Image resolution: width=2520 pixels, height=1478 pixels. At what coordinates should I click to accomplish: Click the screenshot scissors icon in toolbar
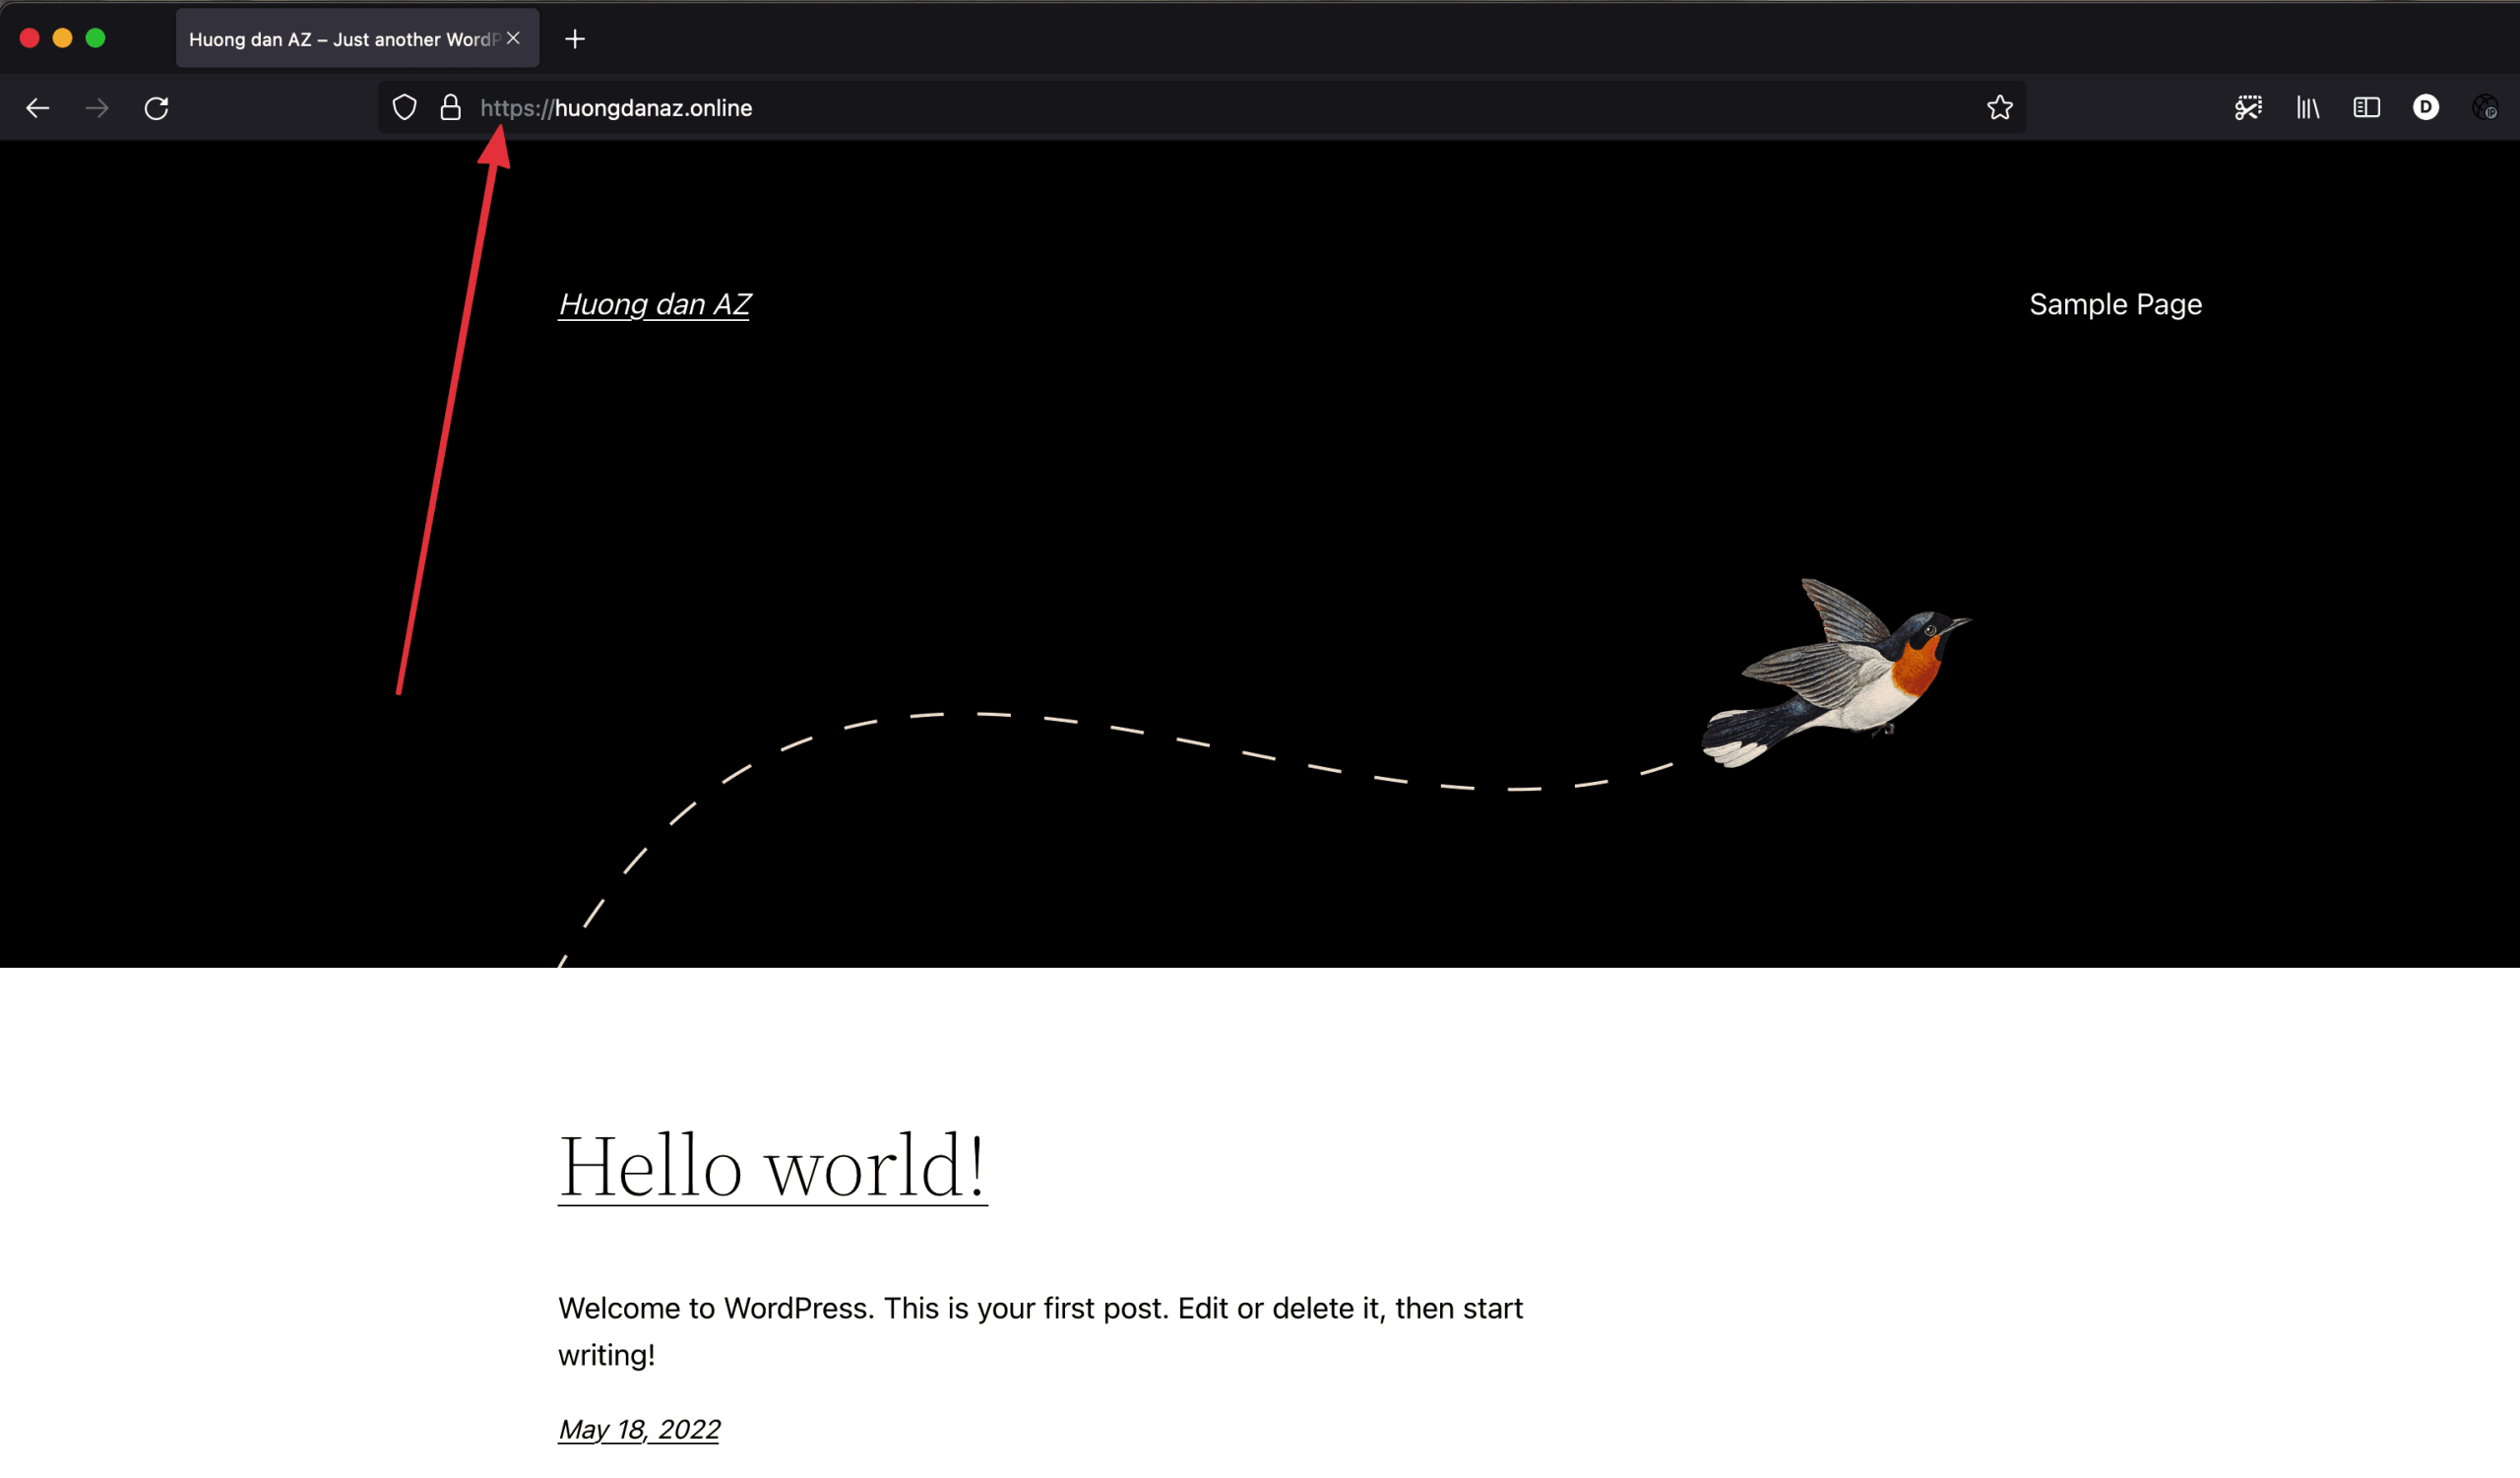point(2248,108)
